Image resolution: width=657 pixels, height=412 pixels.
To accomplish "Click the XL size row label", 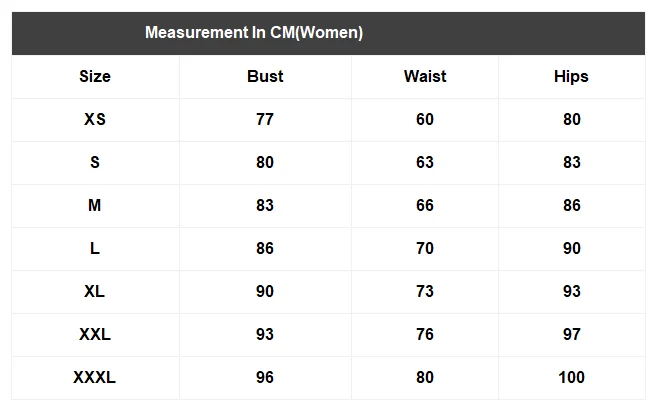I will pyautogui.click(x=95, y=291).
